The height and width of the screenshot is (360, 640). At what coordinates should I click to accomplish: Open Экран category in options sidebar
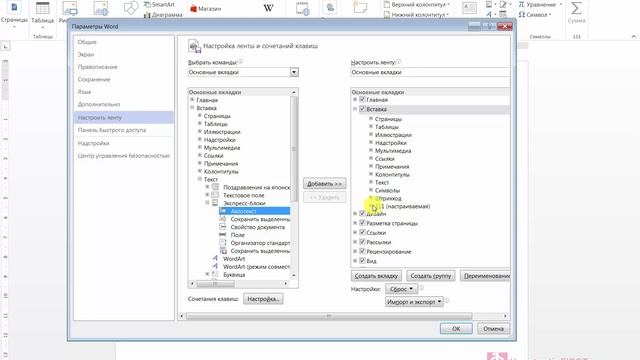86,54
